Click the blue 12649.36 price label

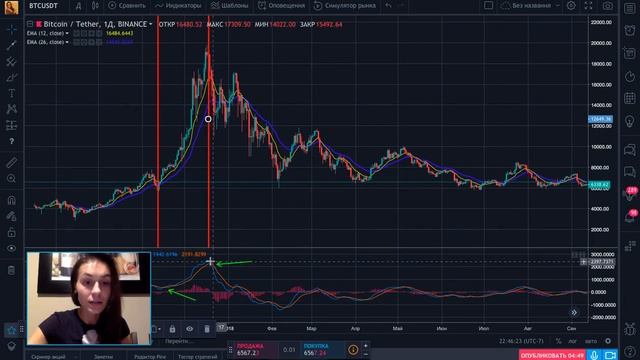tap(600, 119)
